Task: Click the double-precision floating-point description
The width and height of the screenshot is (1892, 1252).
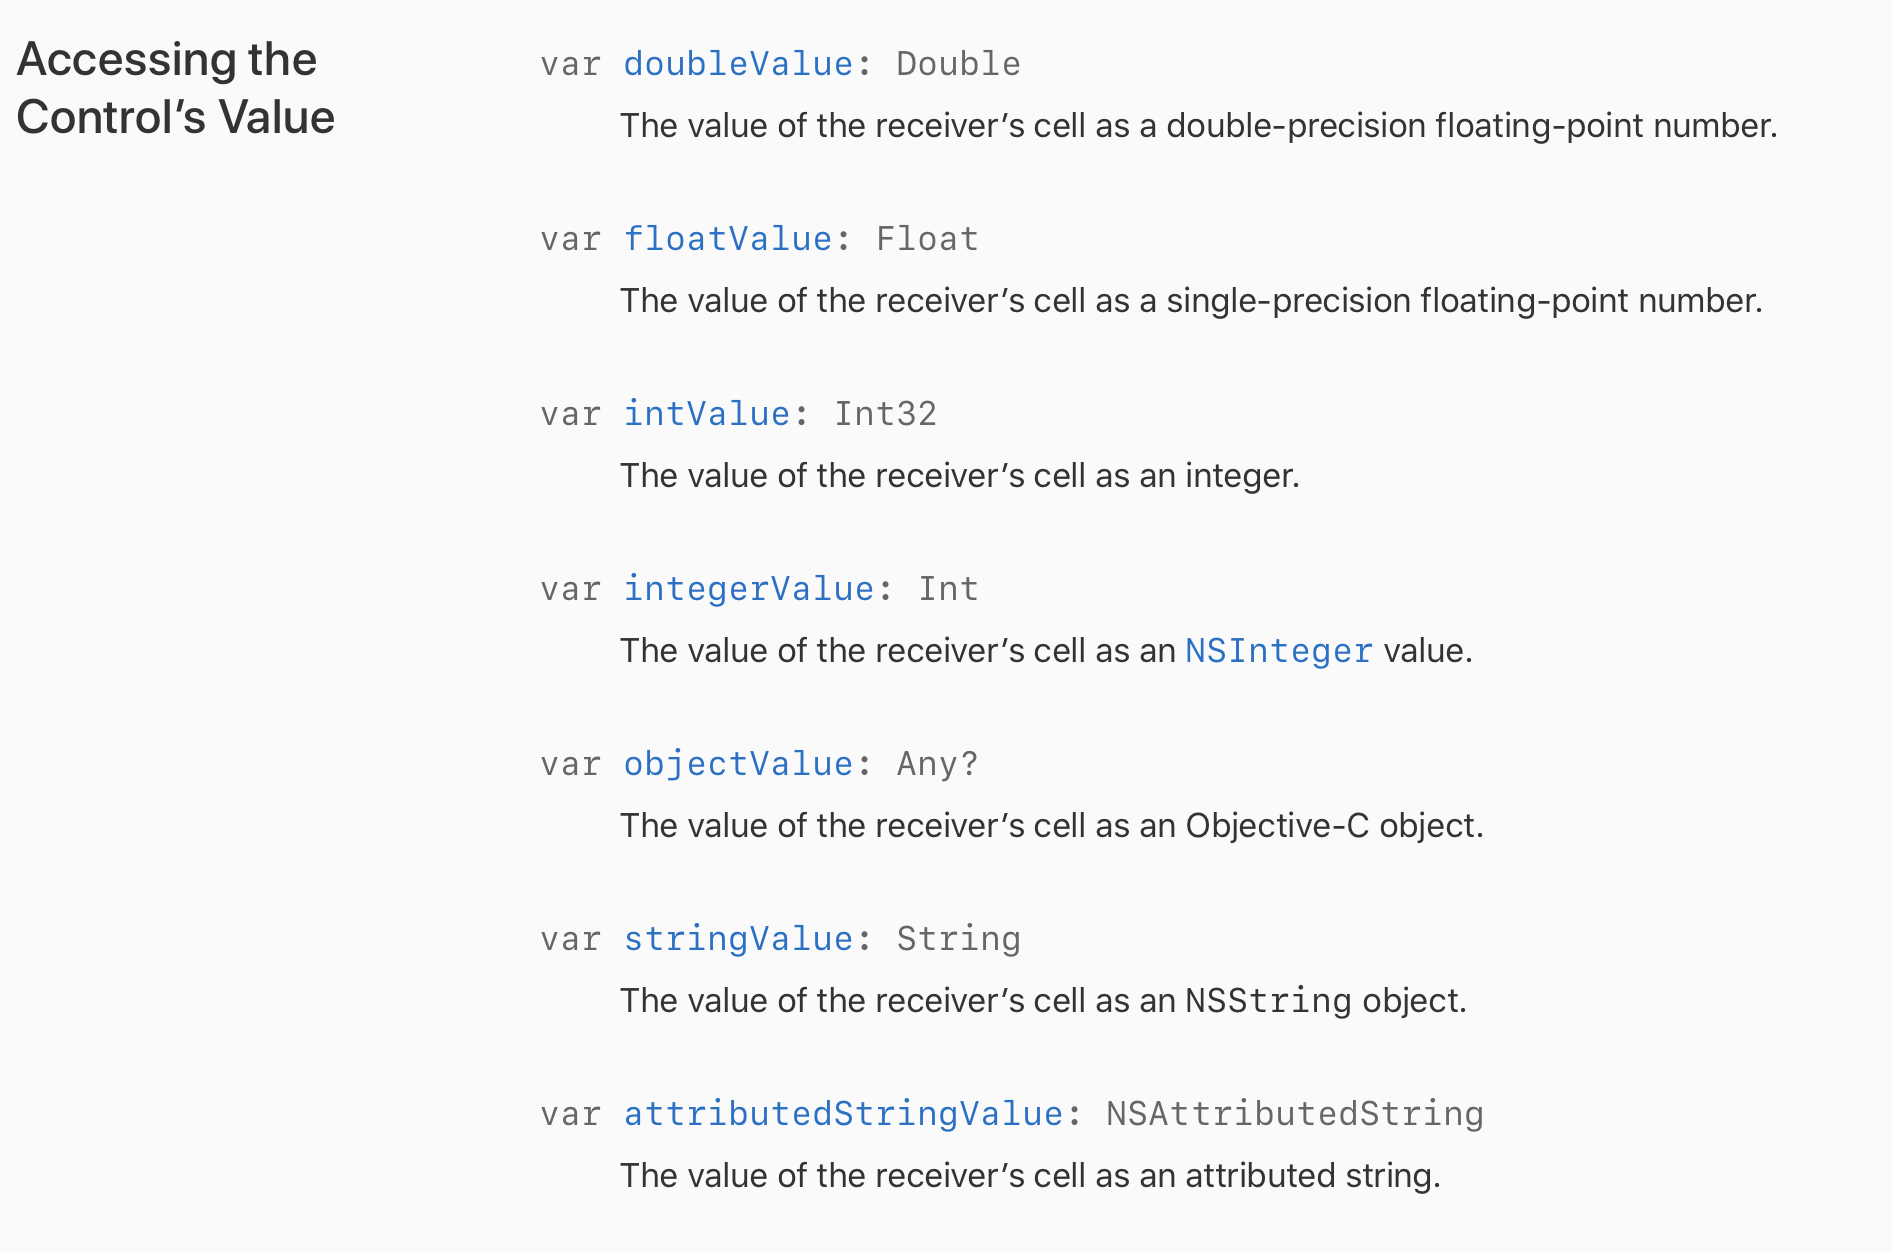Action: click(1198, 126)
